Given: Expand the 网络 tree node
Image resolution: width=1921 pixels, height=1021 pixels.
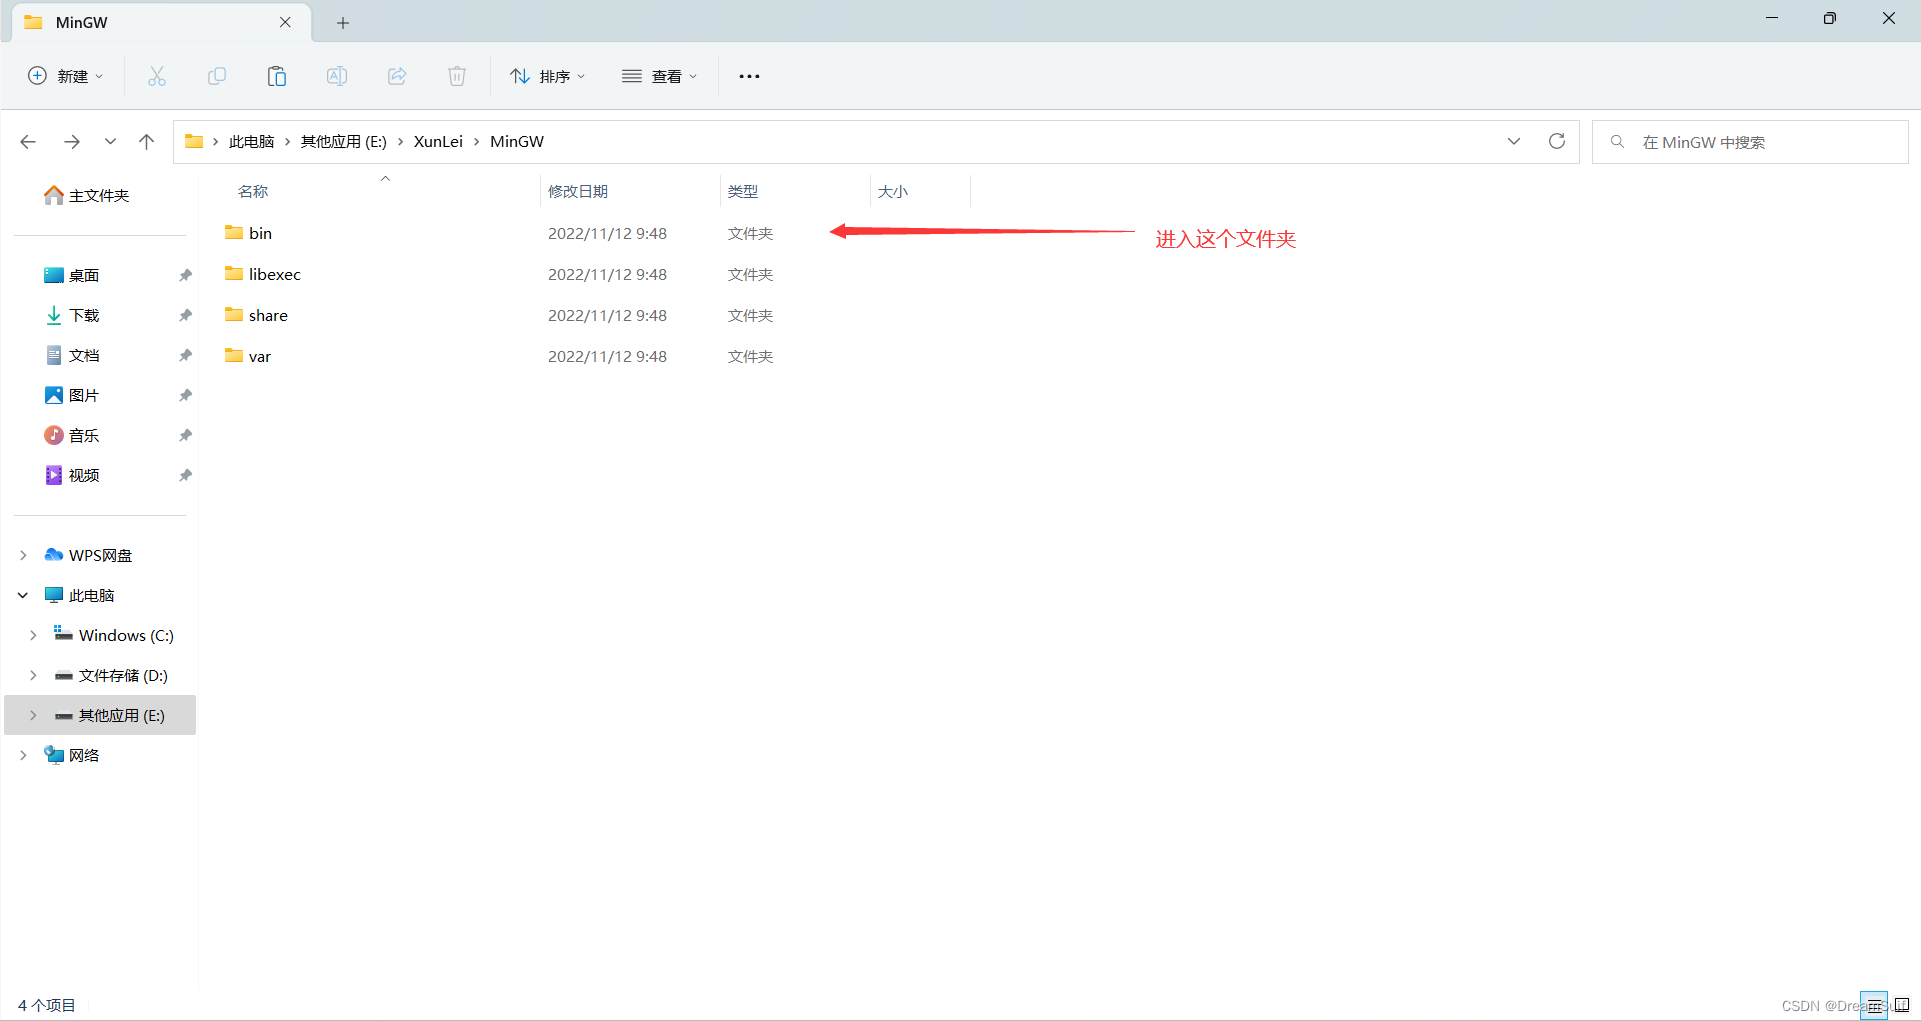Looking at the screenshot, I should [23, 755].
